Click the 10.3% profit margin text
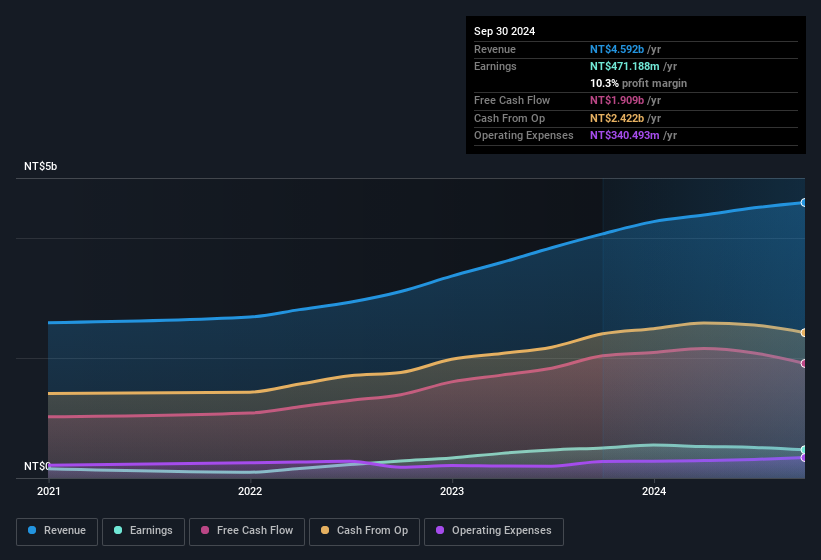821x560 pixels. (638, 83)
